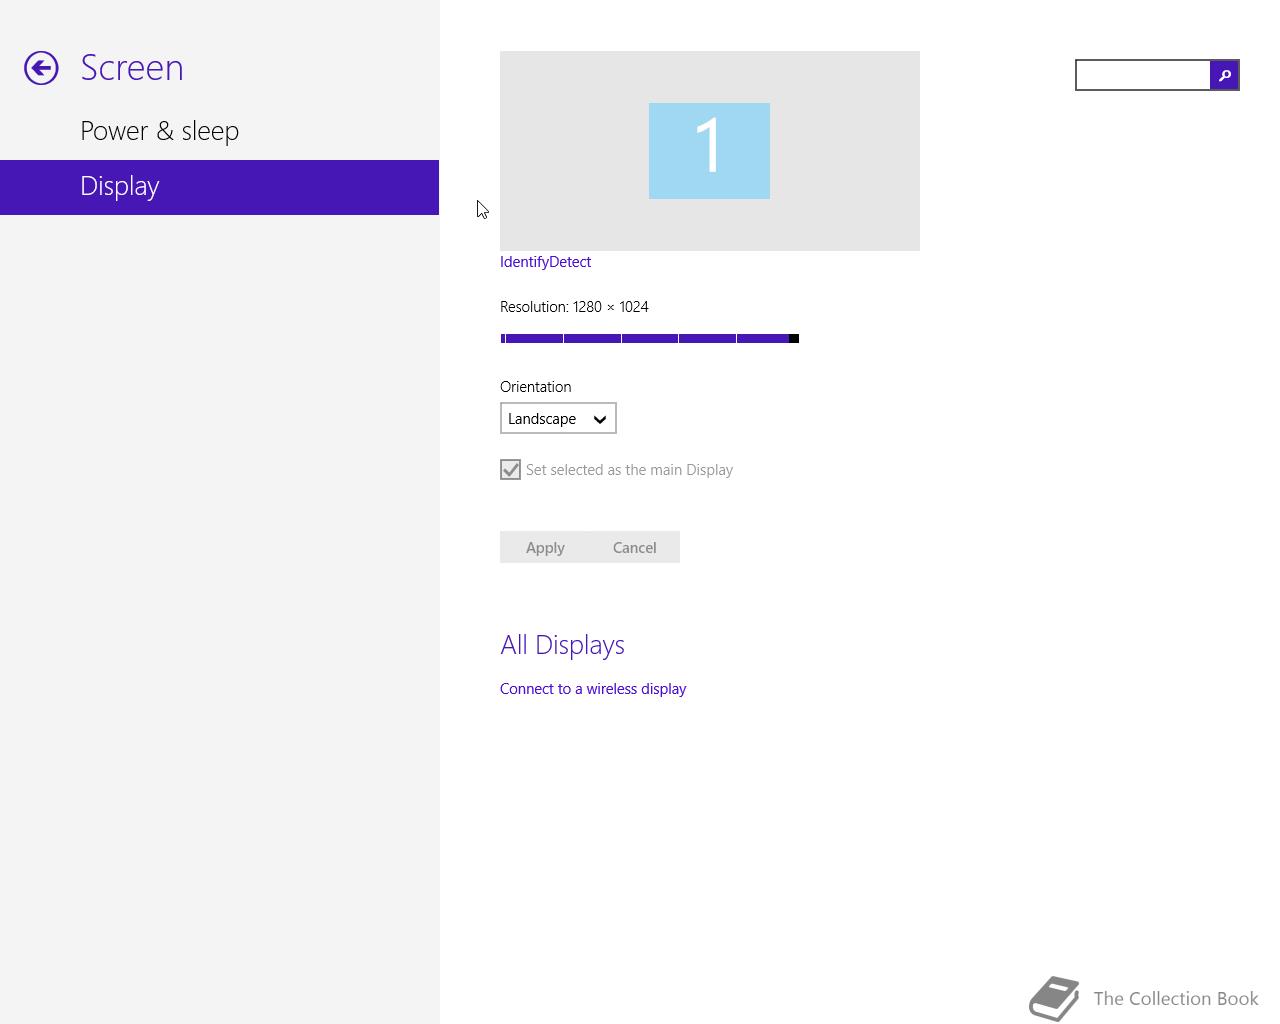
Task: Click the Identify link under the monitor preview
Action: (x=524, y=262)
